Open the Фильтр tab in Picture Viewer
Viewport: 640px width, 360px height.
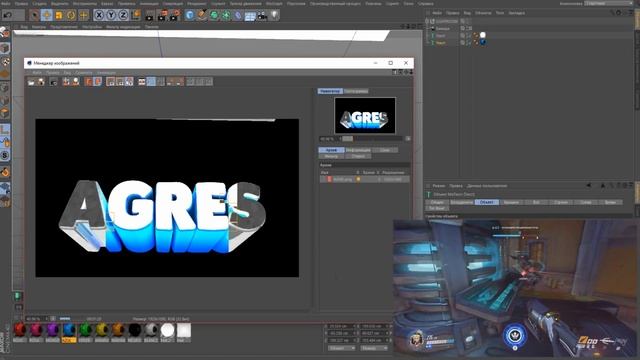[x=331, y=156]
